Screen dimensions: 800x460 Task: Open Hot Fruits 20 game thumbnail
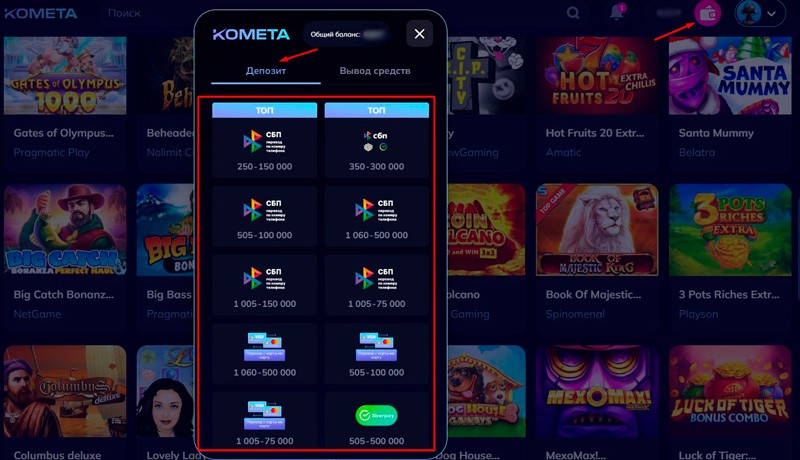[597, 75]
